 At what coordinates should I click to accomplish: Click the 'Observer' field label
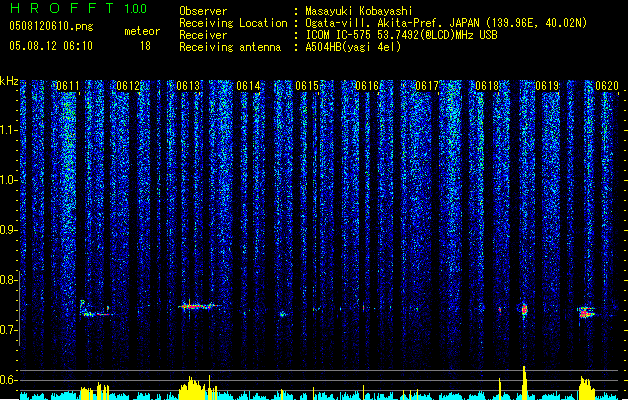(x=203, y=11)
